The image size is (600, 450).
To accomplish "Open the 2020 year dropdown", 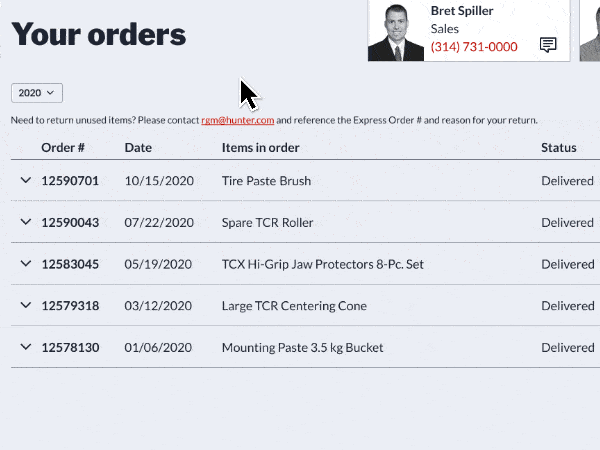I will (37, 93).
